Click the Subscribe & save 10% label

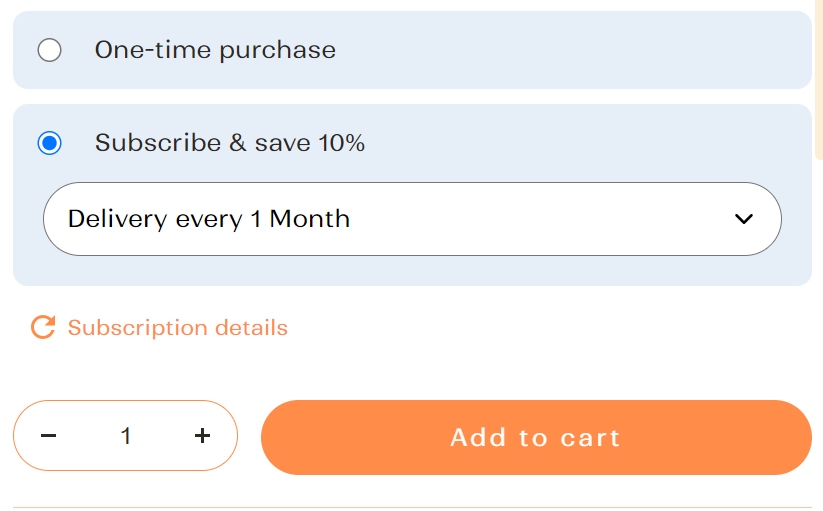(x=230, y=143)
